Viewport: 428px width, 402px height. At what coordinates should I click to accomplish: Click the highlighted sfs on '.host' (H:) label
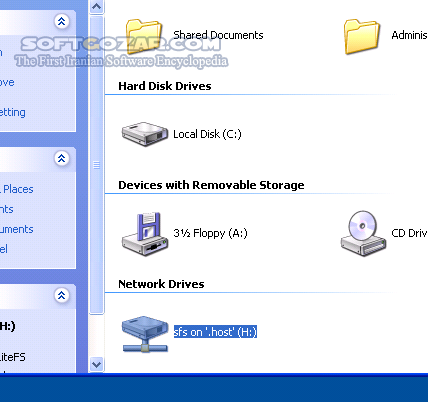pos(215,332)
